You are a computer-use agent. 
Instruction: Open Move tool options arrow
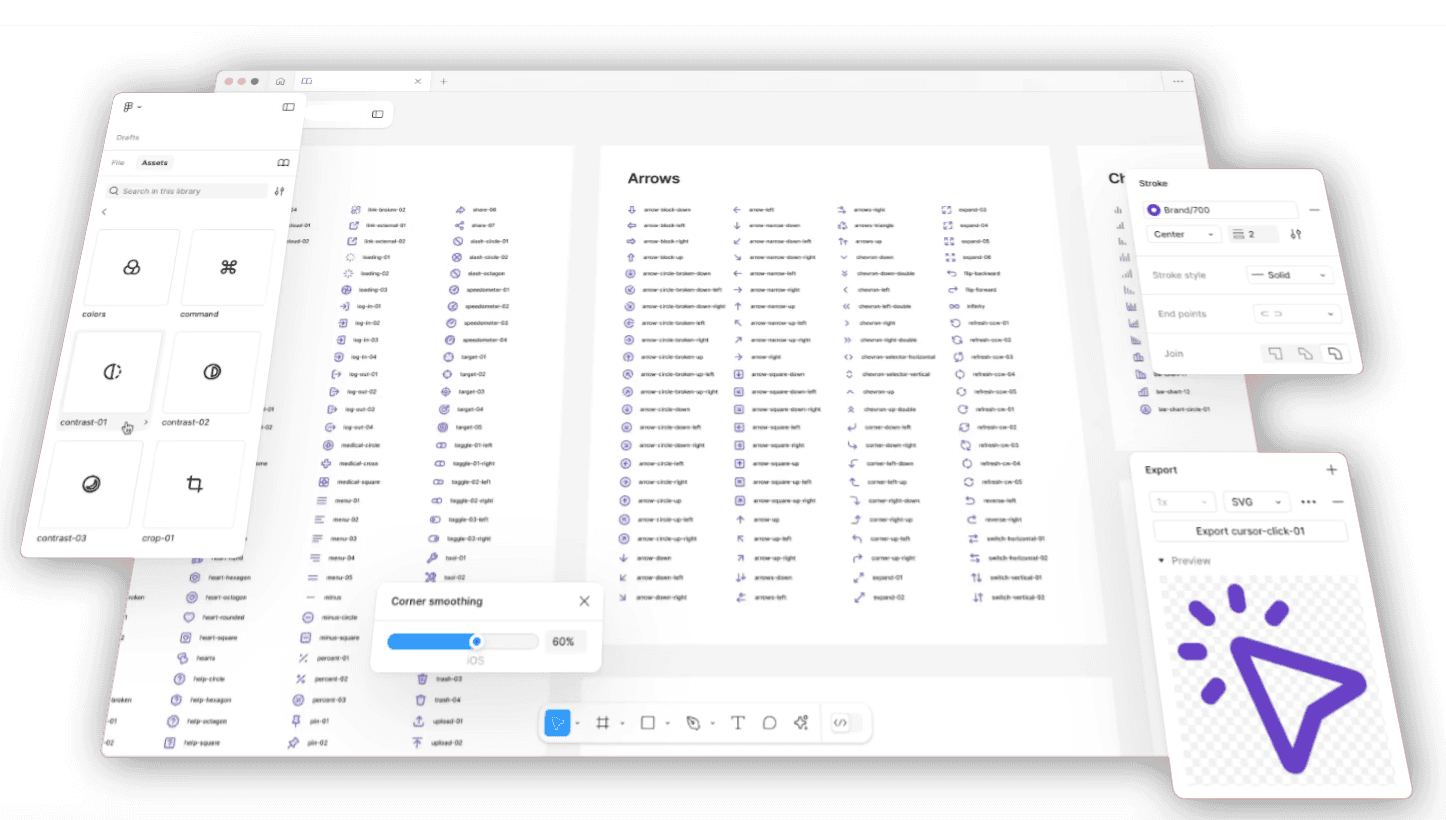(x=577, y=724)
